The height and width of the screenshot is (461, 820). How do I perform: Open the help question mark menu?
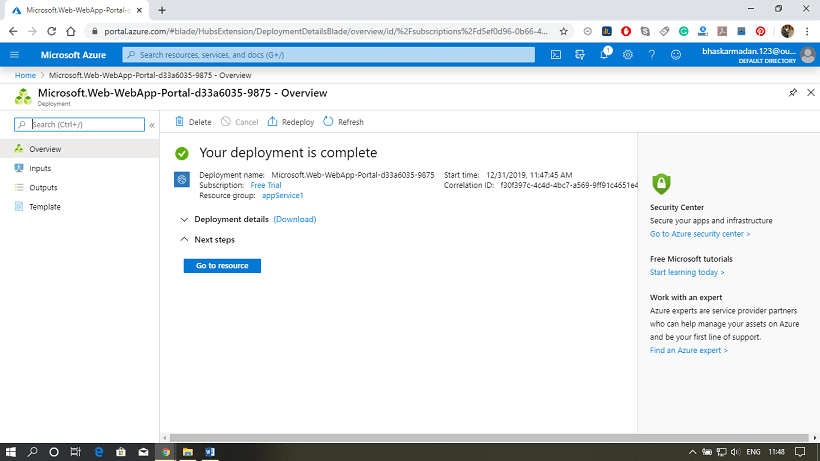pyautogui.click(x=652, y=55)
